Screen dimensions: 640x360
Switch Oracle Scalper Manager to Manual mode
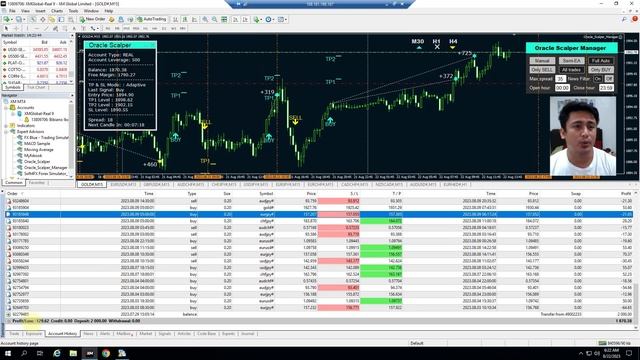(542, 61)
